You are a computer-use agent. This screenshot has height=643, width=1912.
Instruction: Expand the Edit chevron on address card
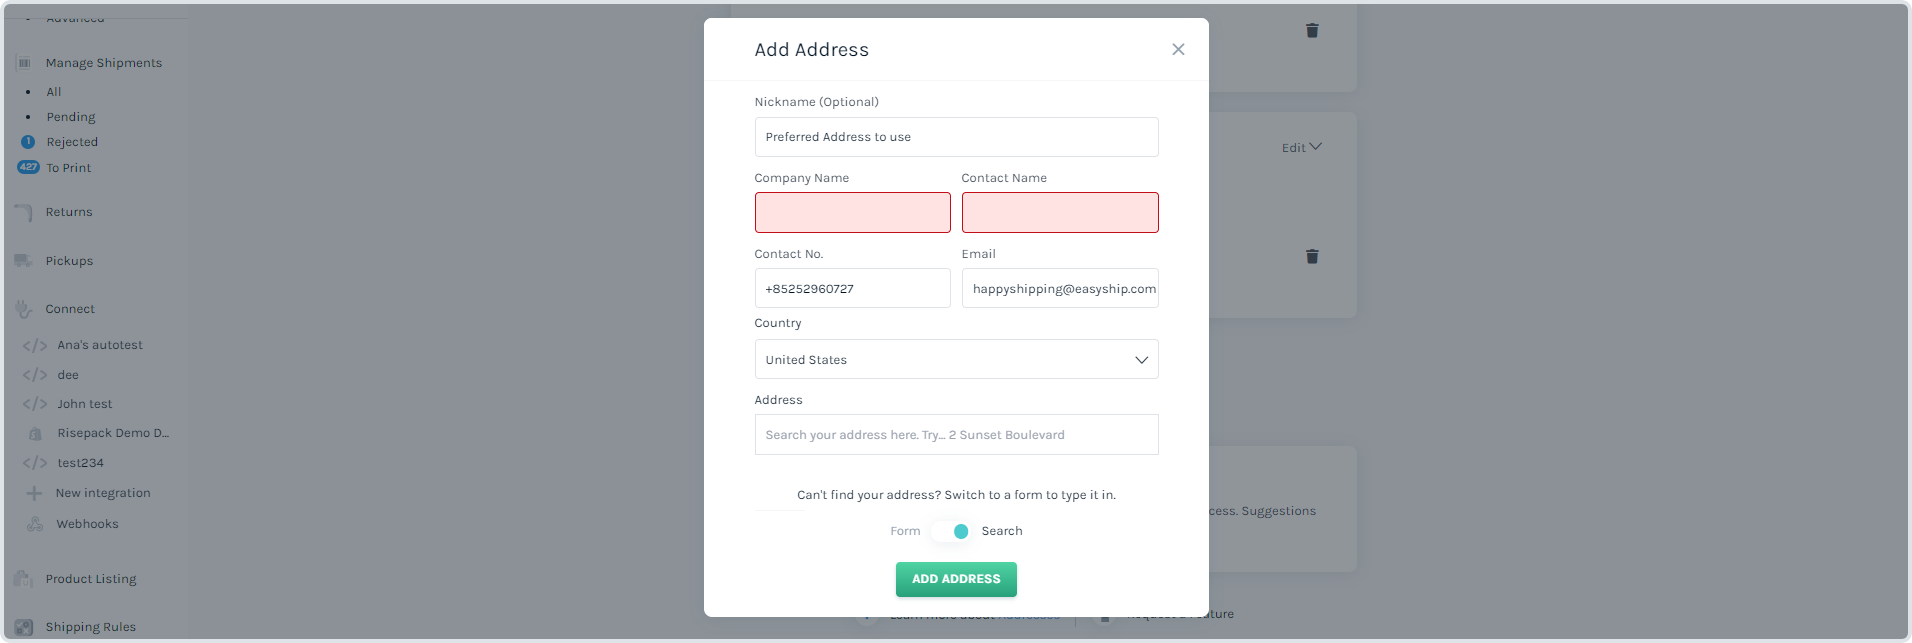coord(1316,147)
